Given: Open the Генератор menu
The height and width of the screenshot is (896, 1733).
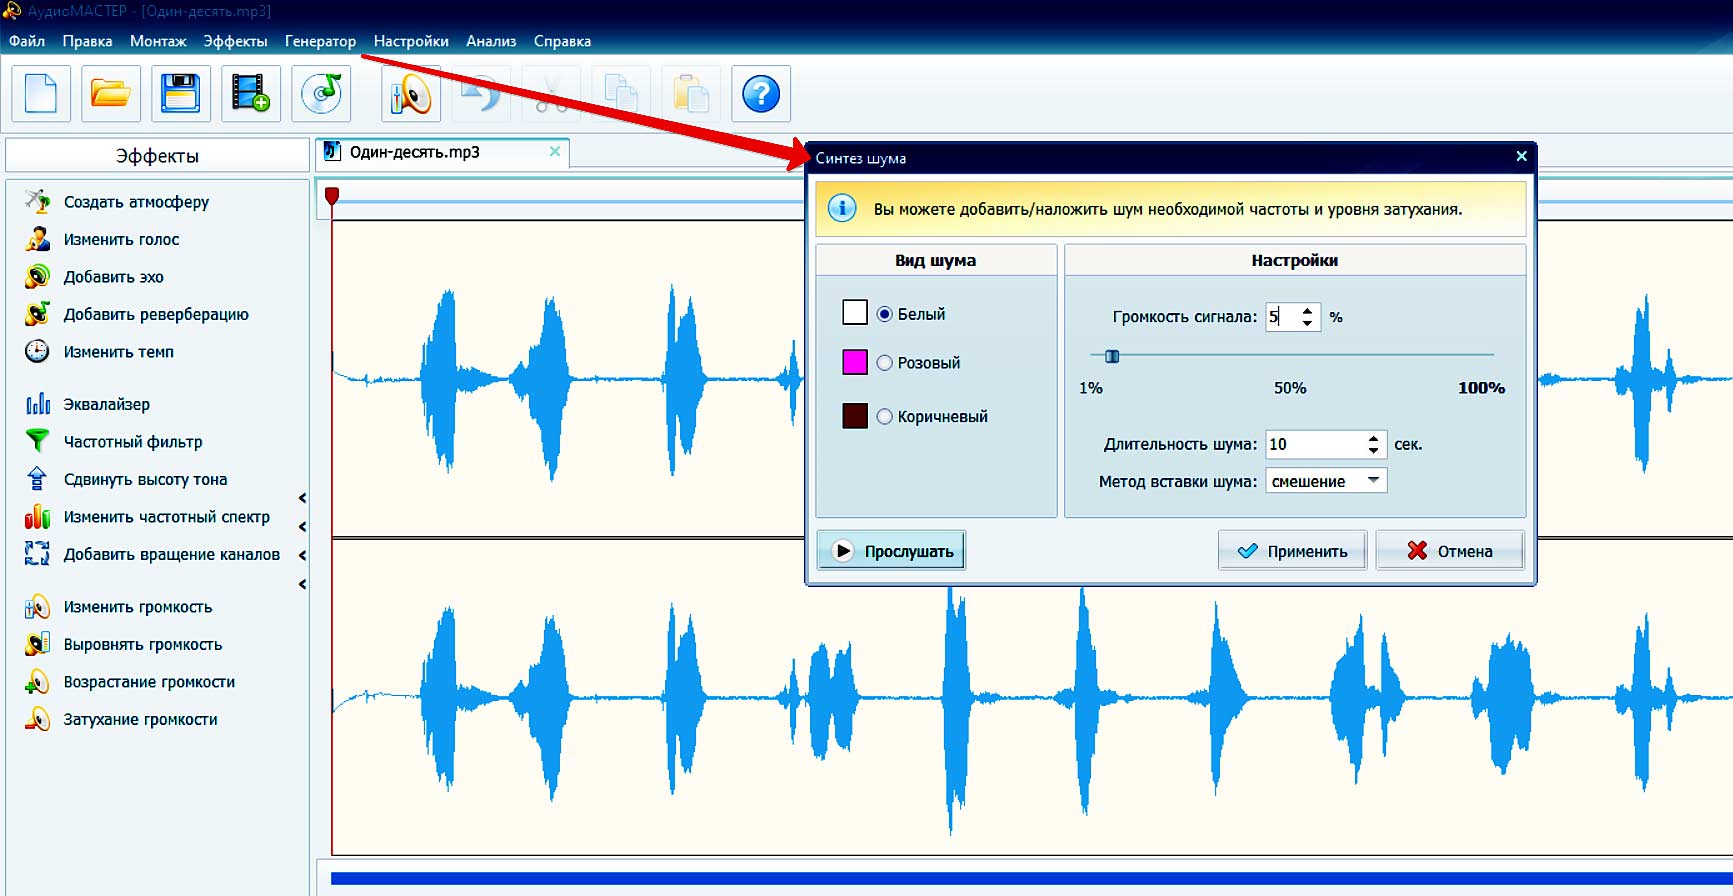Looking at the screenshot, I should tap(320, 41).
